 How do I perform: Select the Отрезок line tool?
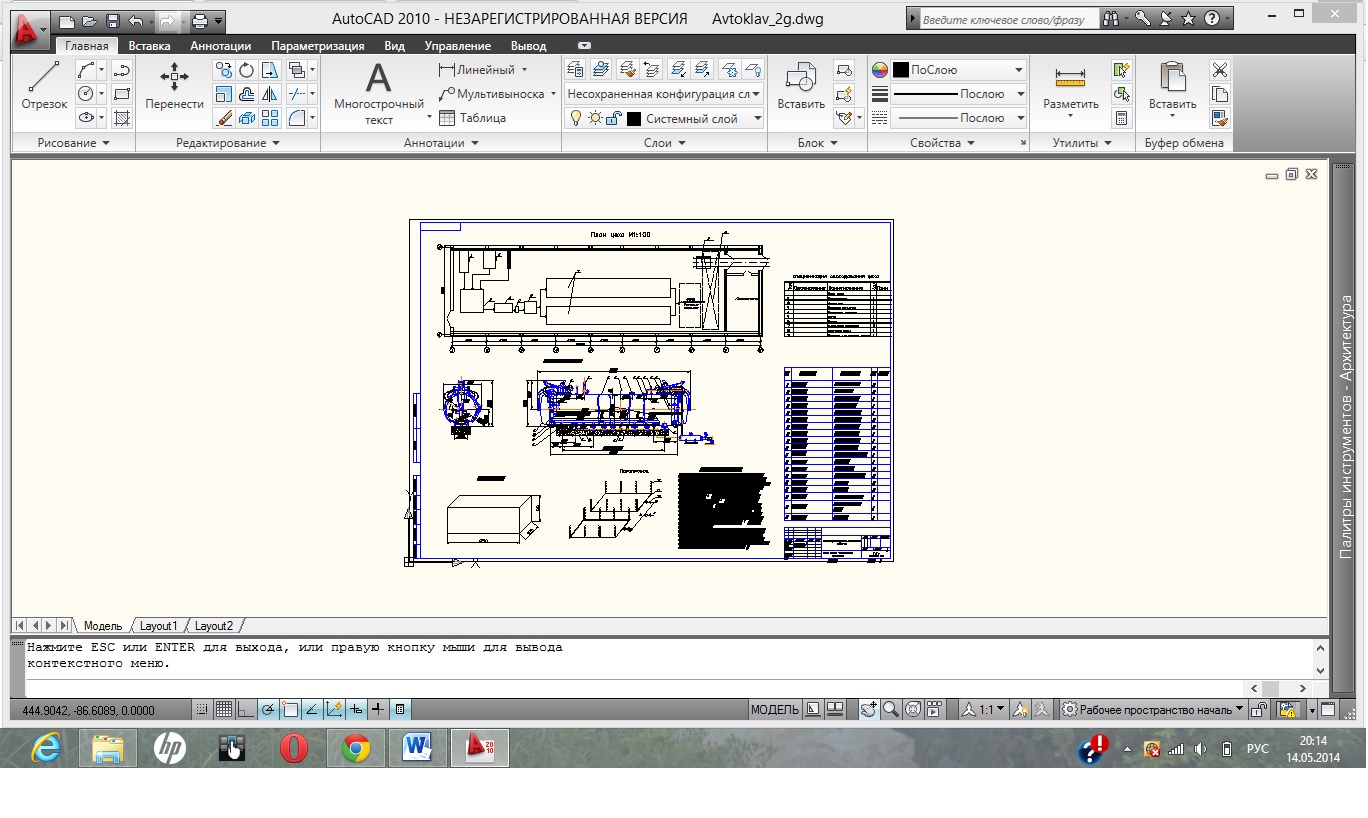(x=44, y=86)
